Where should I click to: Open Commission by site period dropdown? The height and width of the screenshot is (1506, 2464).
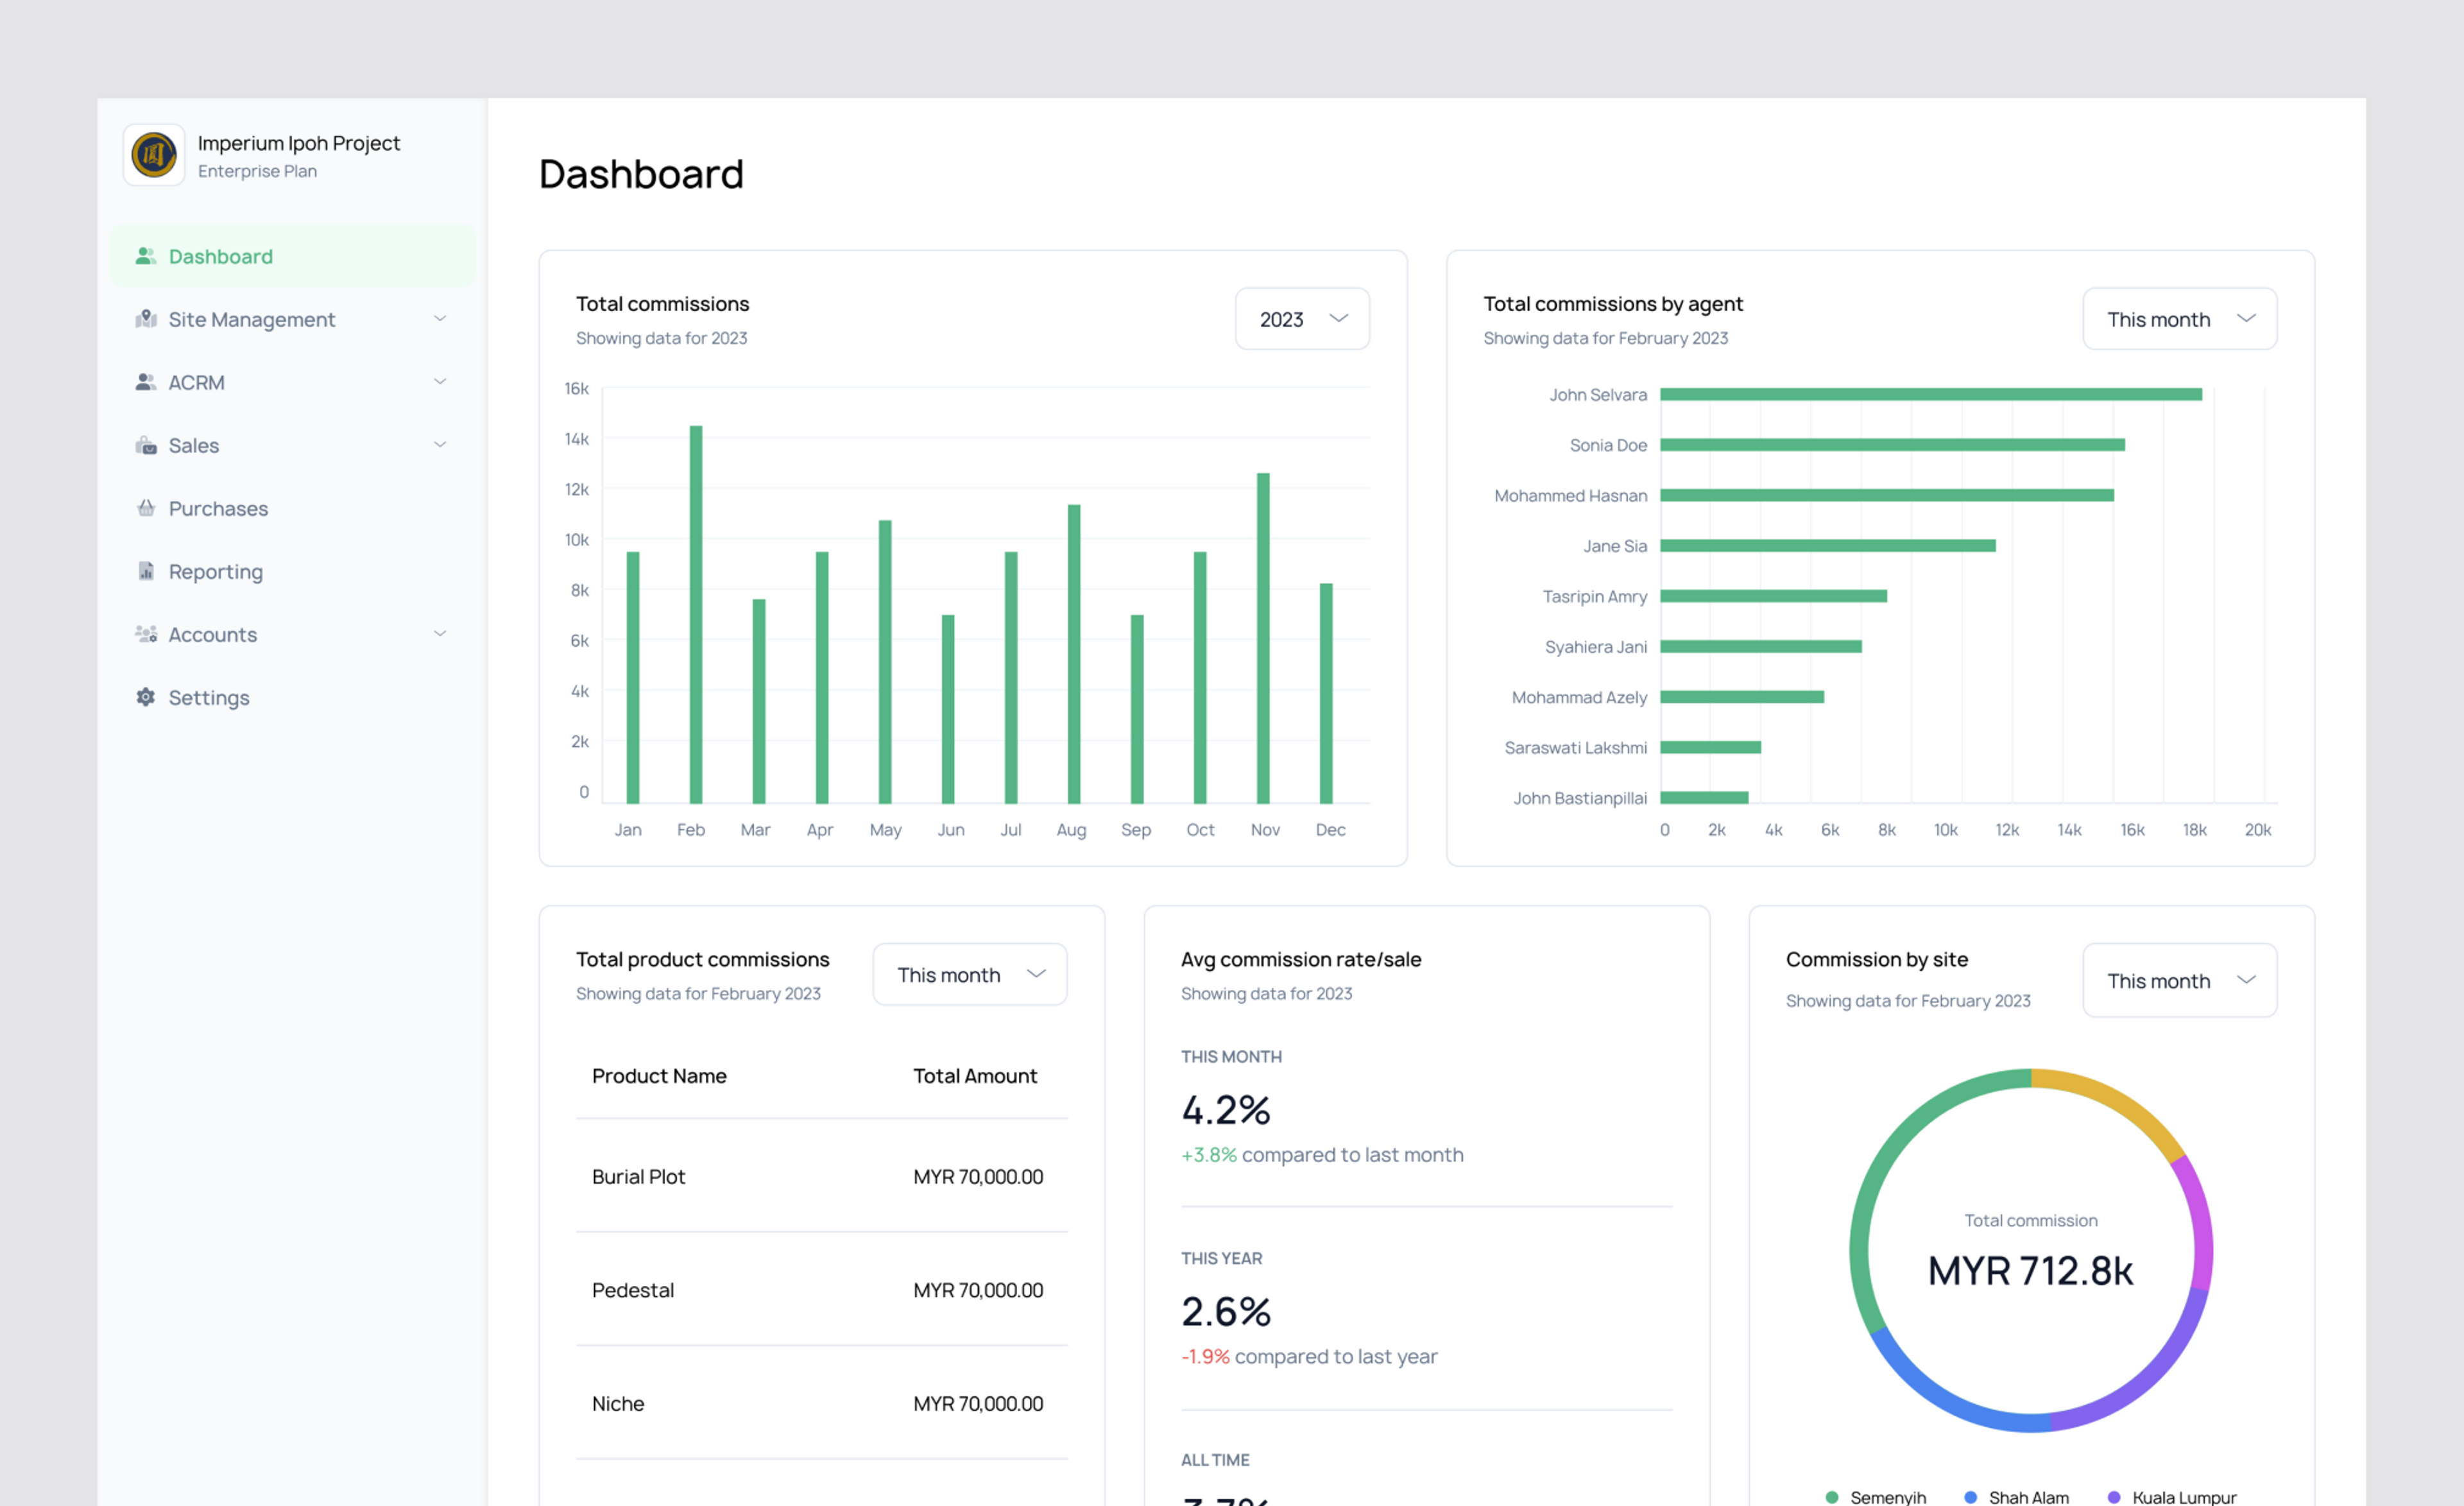[2179, 981]
